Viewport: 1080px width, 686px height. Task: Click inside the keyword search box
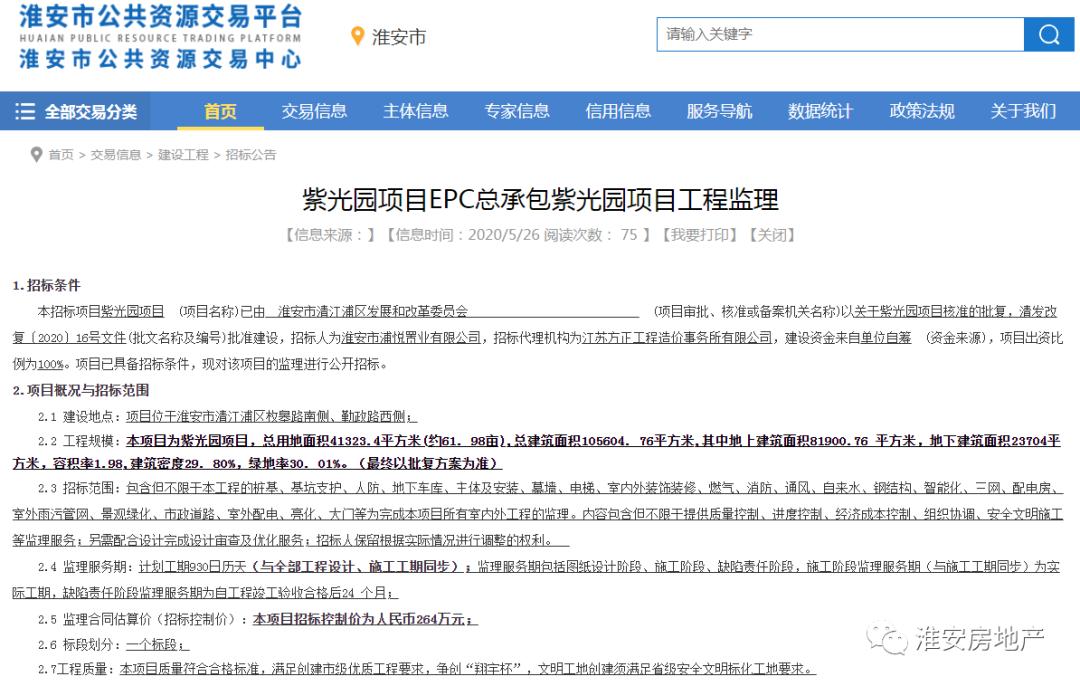pyautogui.click(x=840, y=34)
